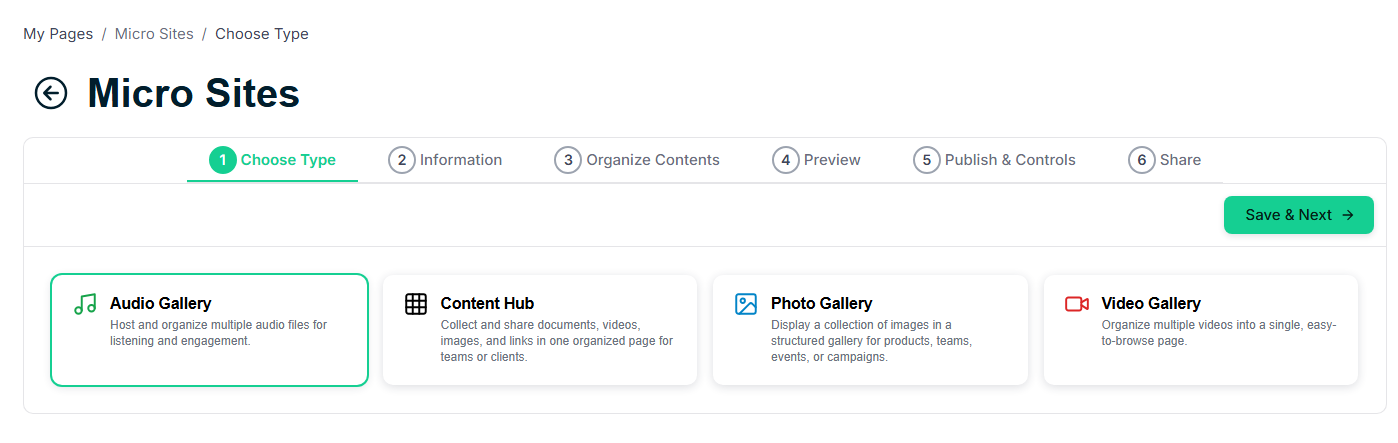This screenshot has width=1398, height=443.
Task: Click the Content Hub grid icon
Action: pyautogui.click(x=416, y=304)
